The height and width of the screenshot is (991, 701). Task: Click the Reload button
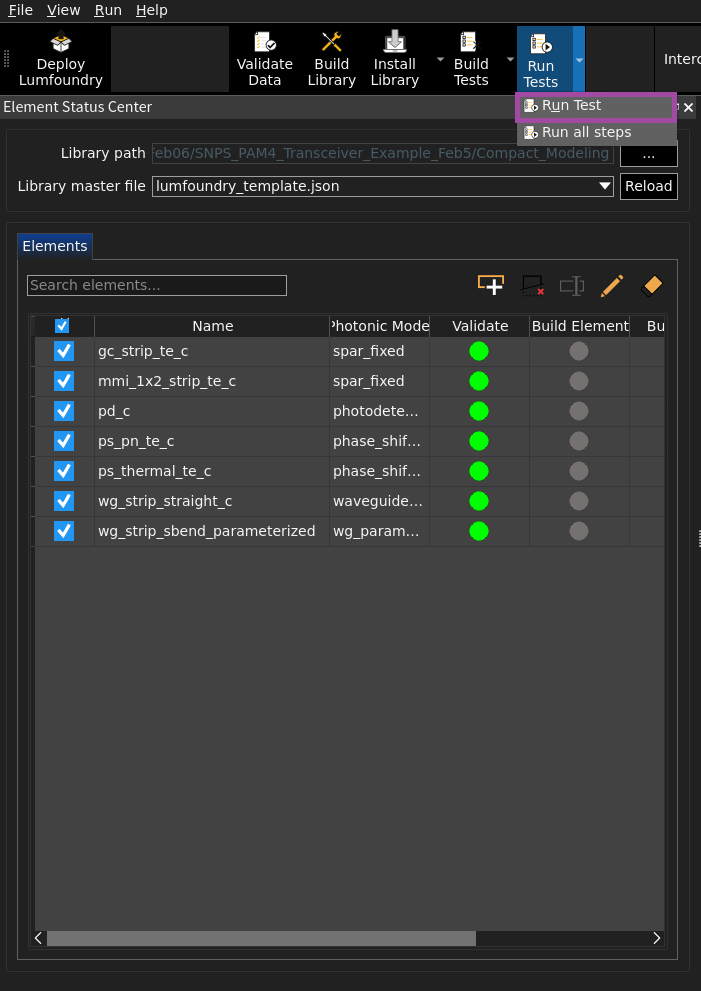tap(649, 186)
